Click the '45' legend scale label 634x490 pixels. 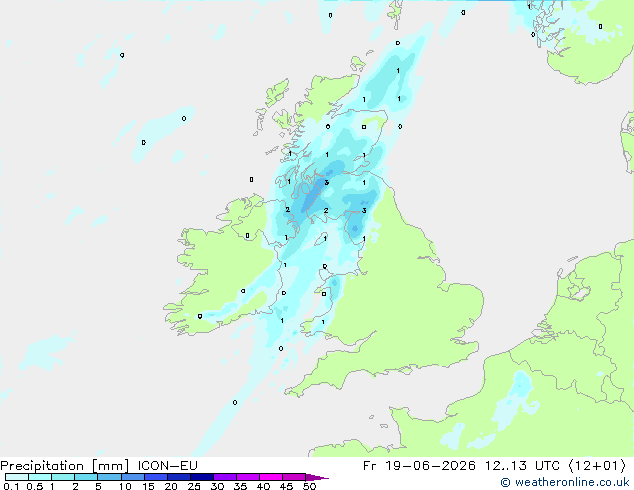(x=286, y=486)
